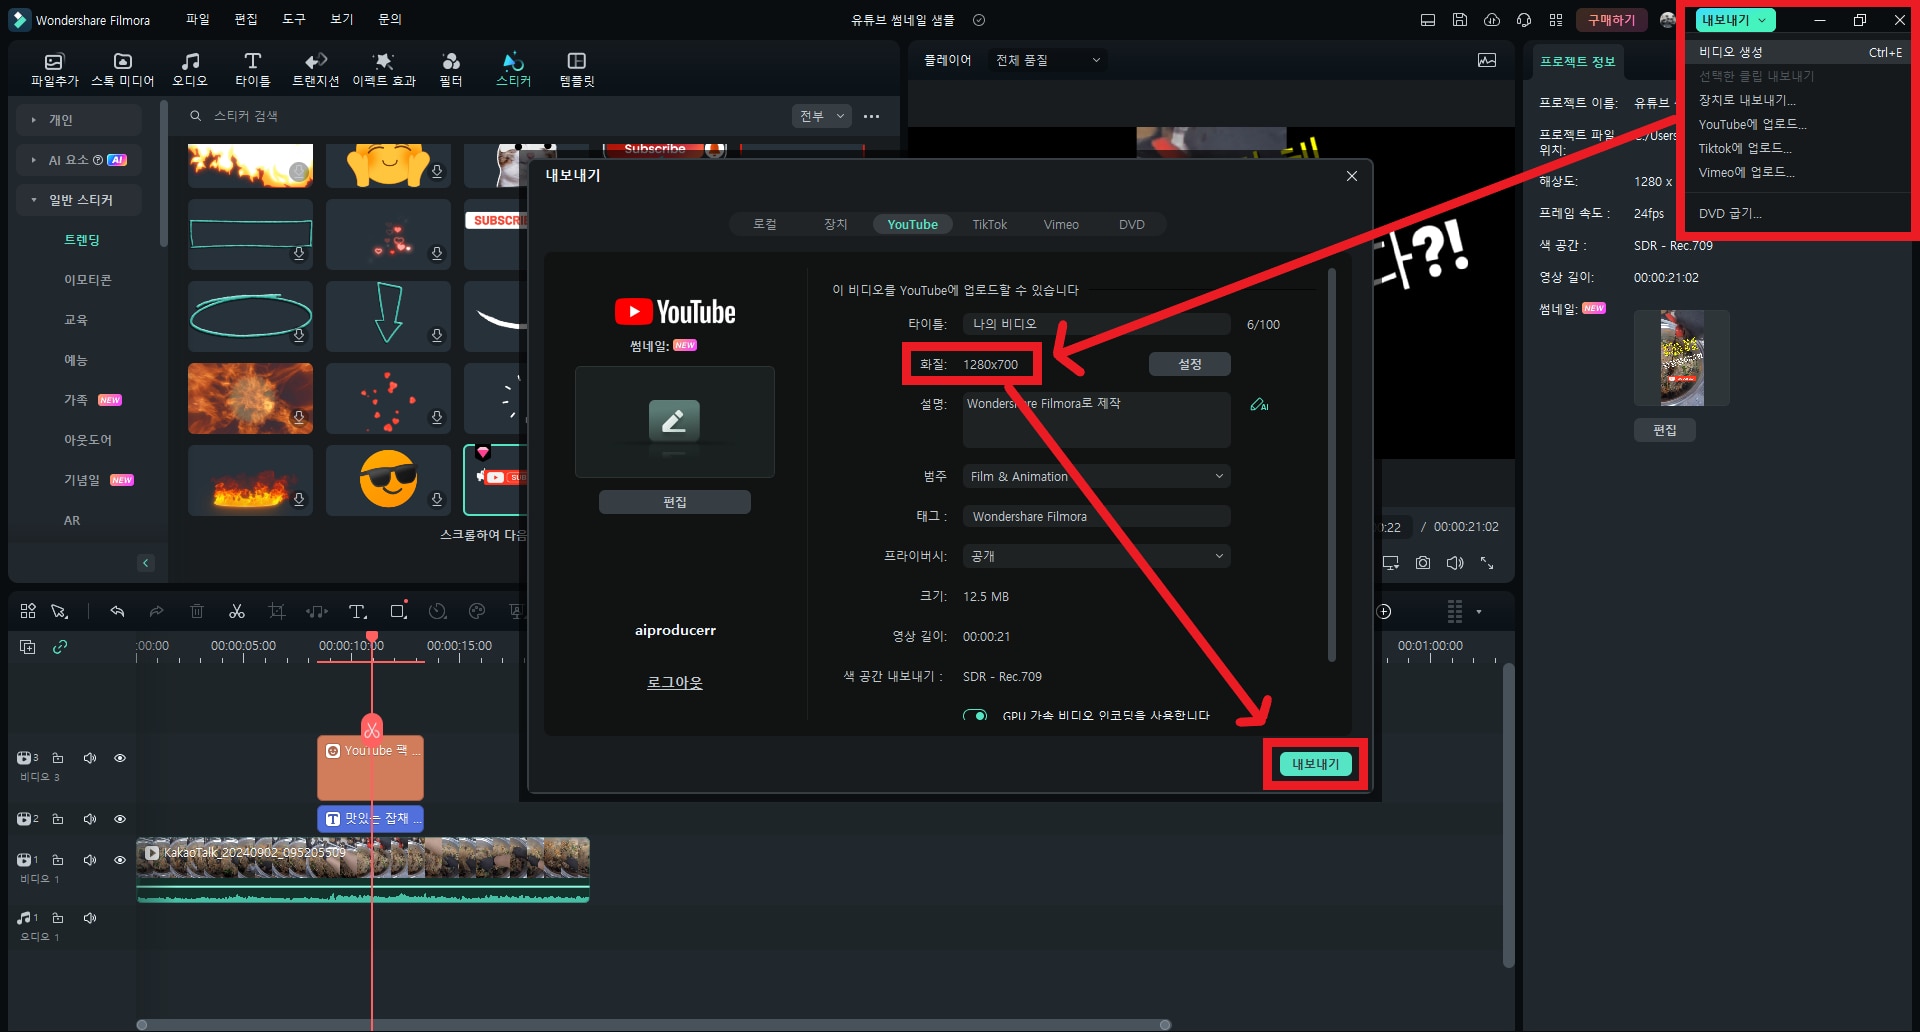Open the 스톡 미디어 stock media panel
Viewport: 1920px width, 1032px height.
pos(122,69)
